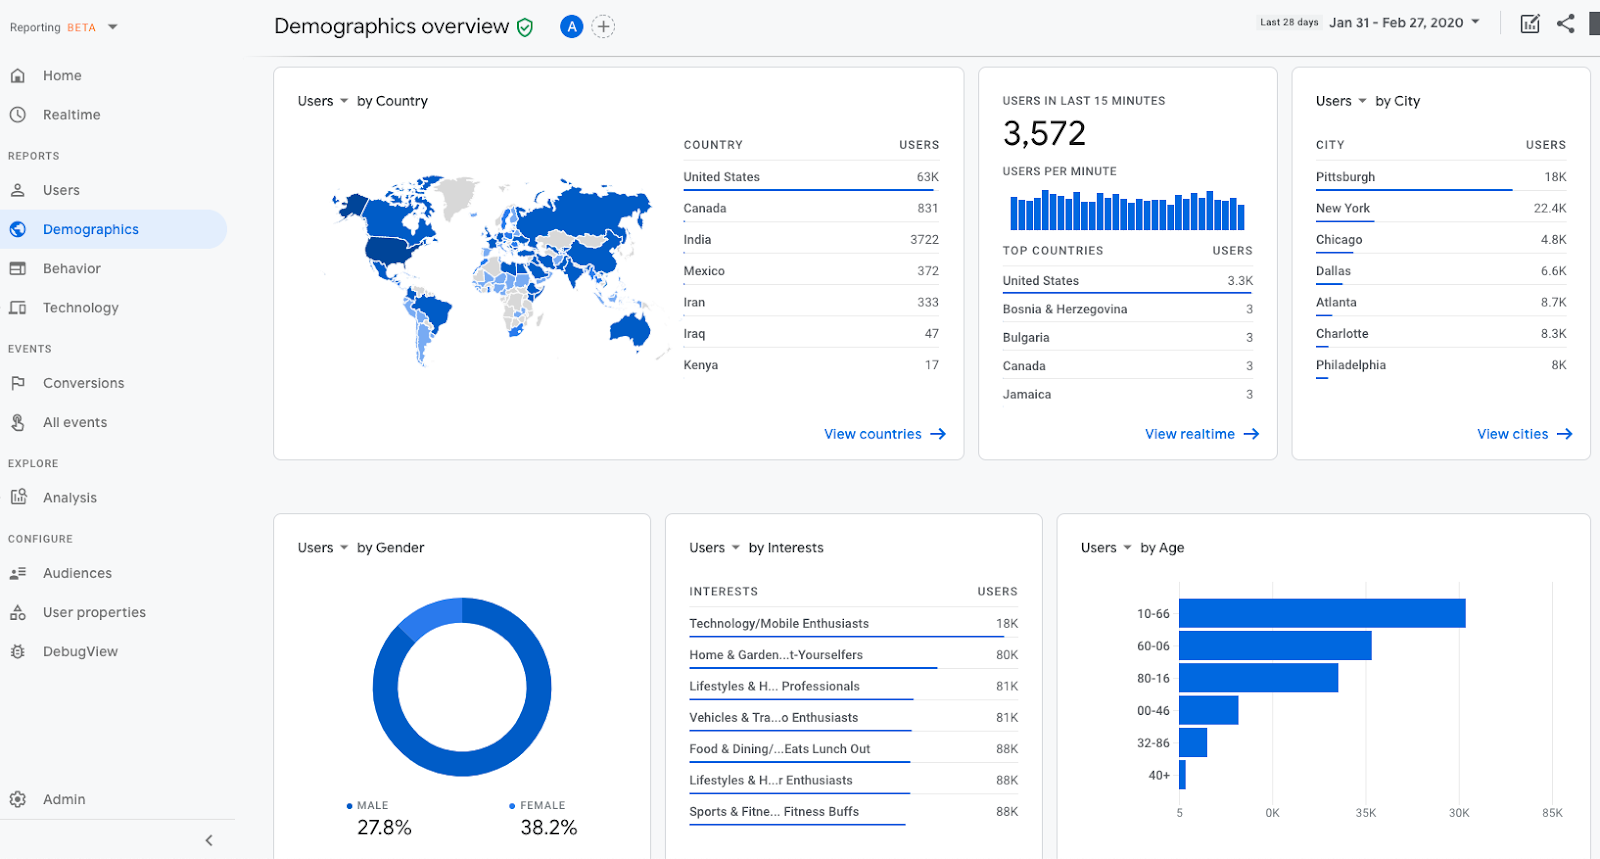Screen dimensions: 1600x859
Task: Open the customize report icon
Action: pyautogui.click(x=1530, y=24)
